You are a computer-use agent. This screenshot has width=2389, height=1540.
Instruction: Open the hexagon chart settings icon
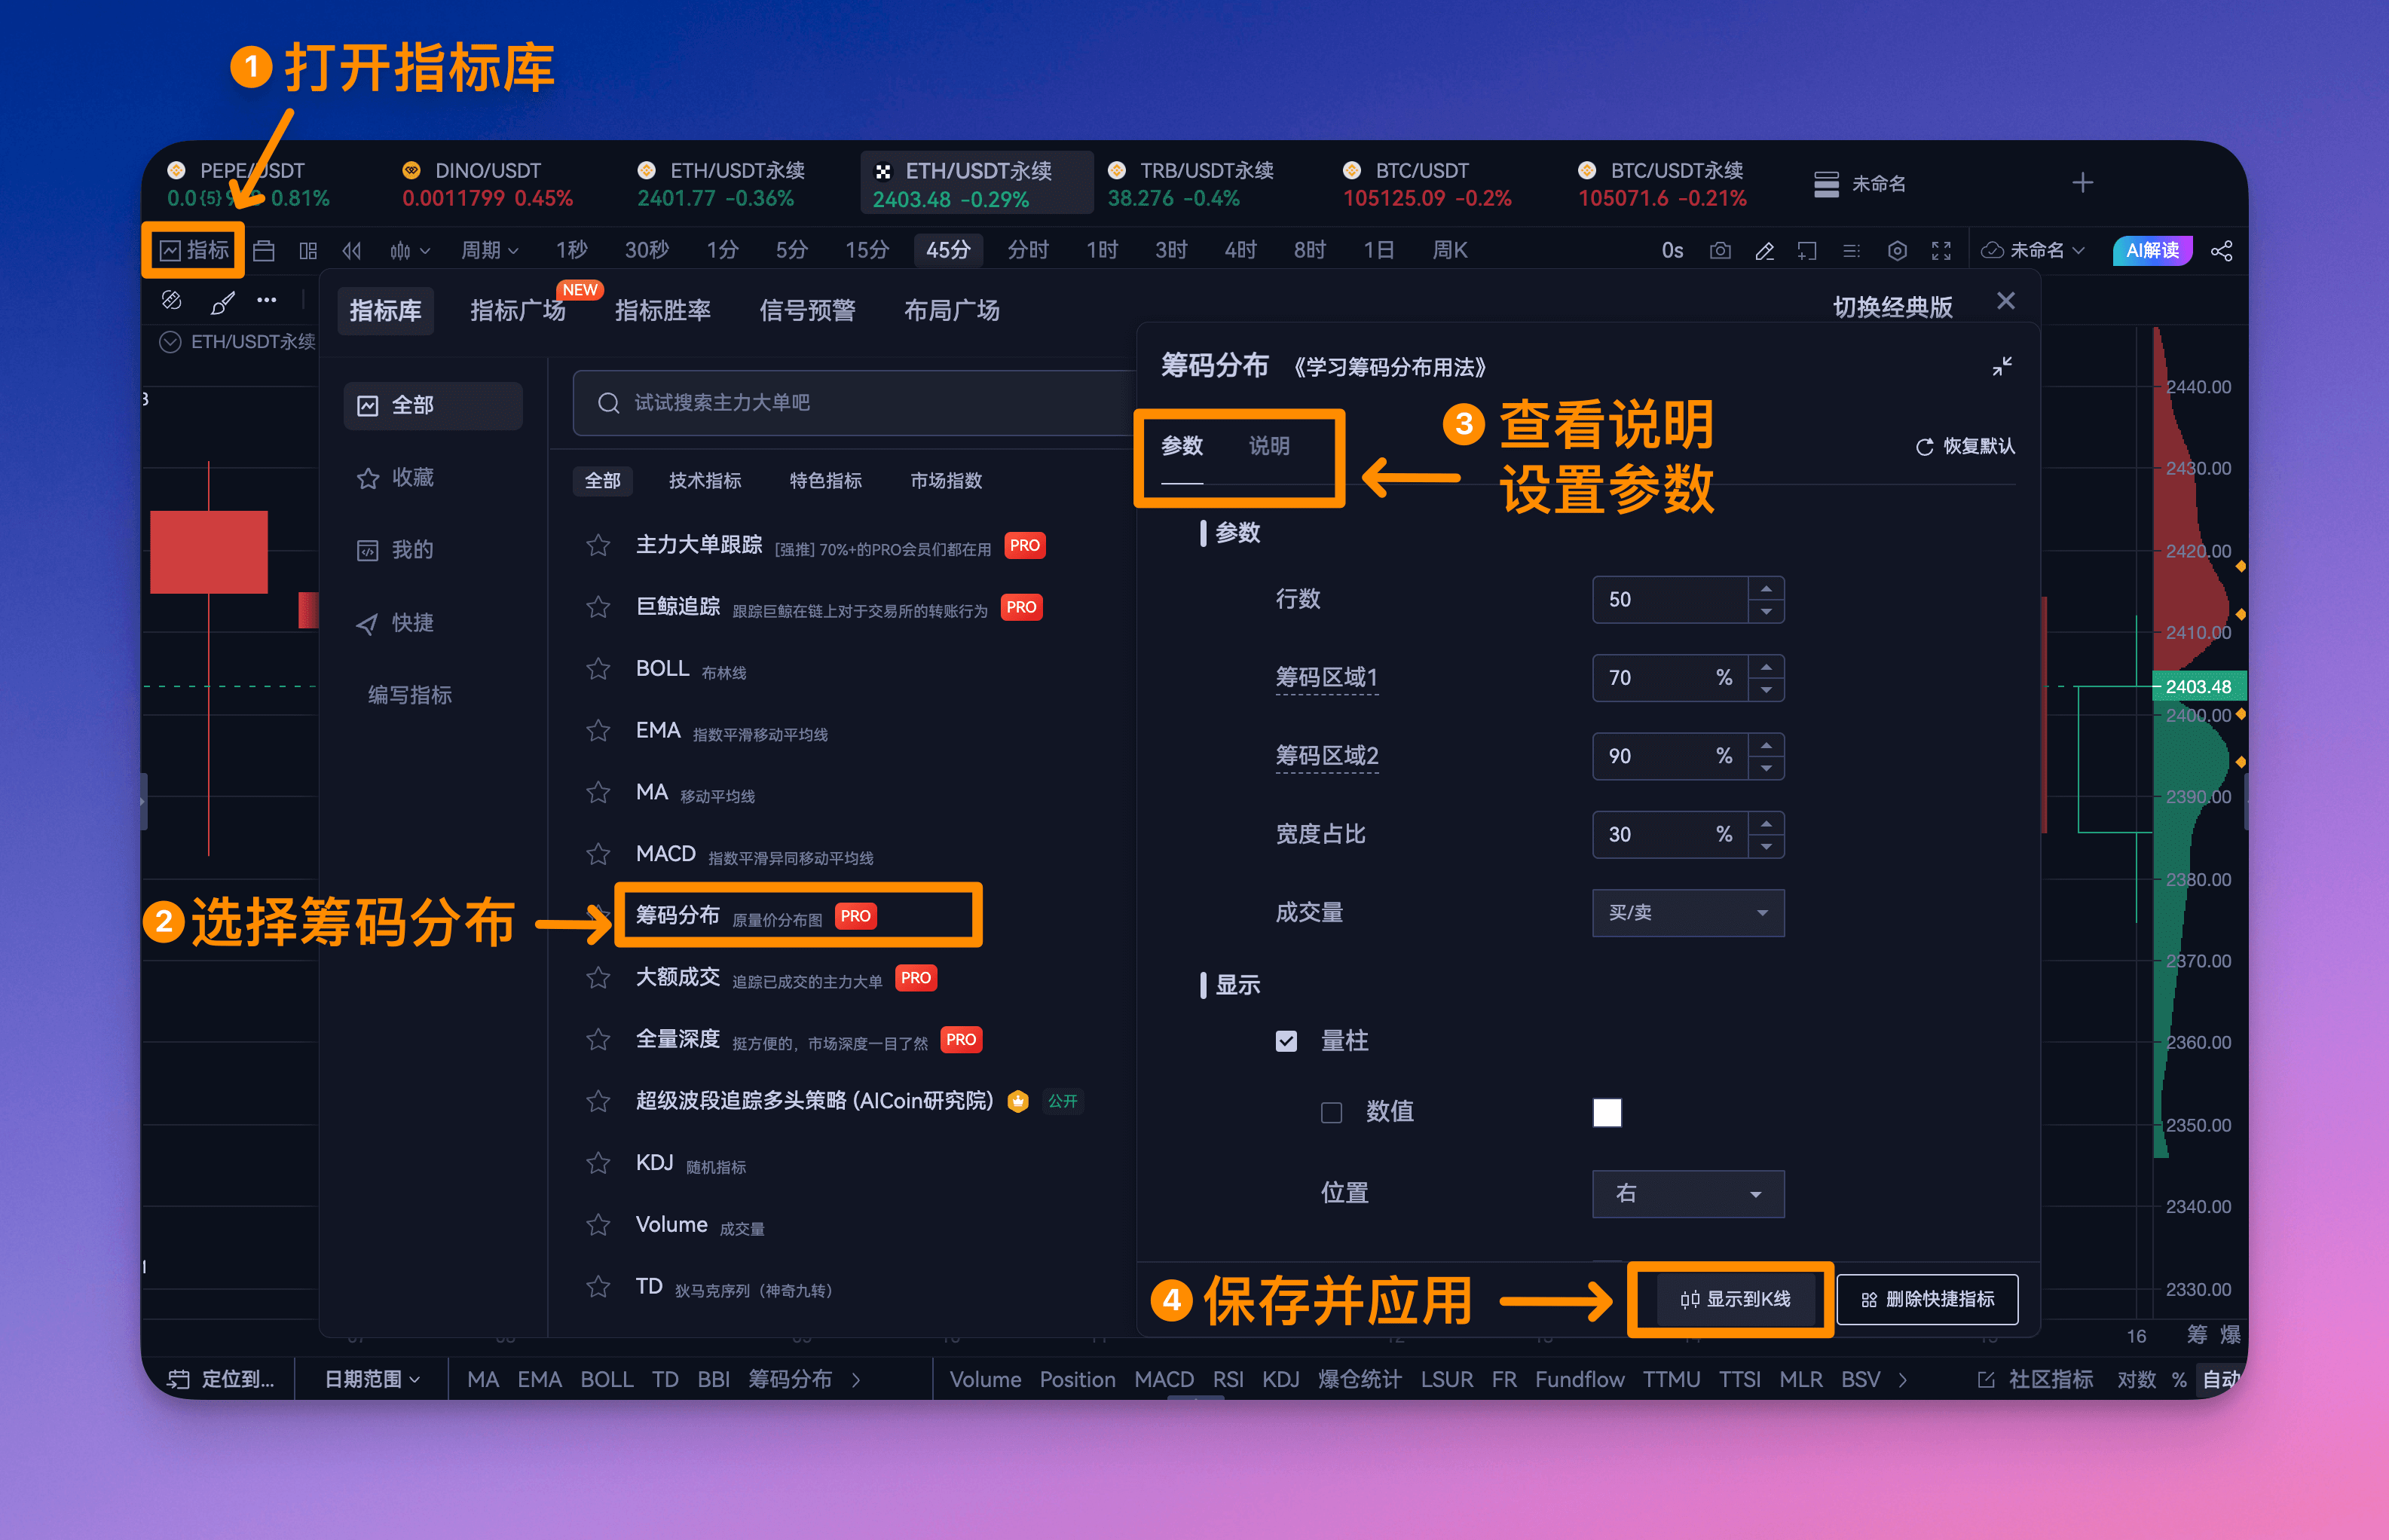[x=1896, y=250]
